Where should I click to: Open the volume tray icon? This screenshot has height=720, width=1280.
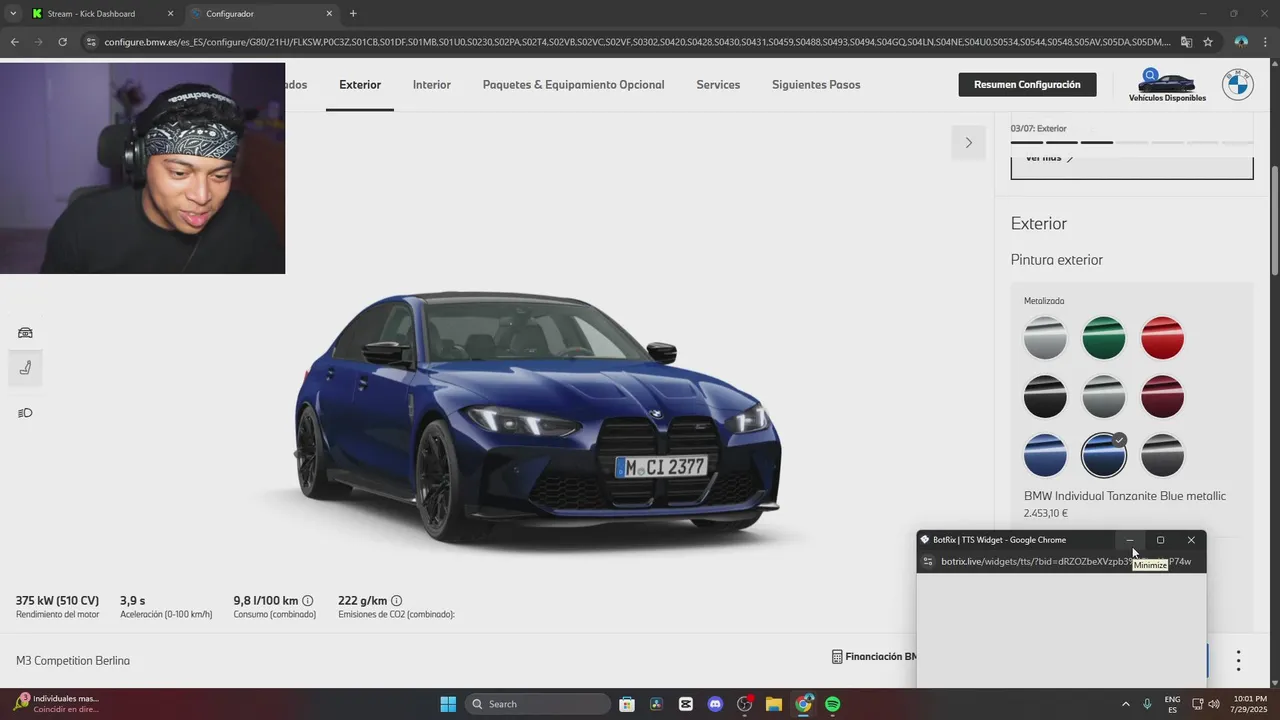pos(1214,704)
